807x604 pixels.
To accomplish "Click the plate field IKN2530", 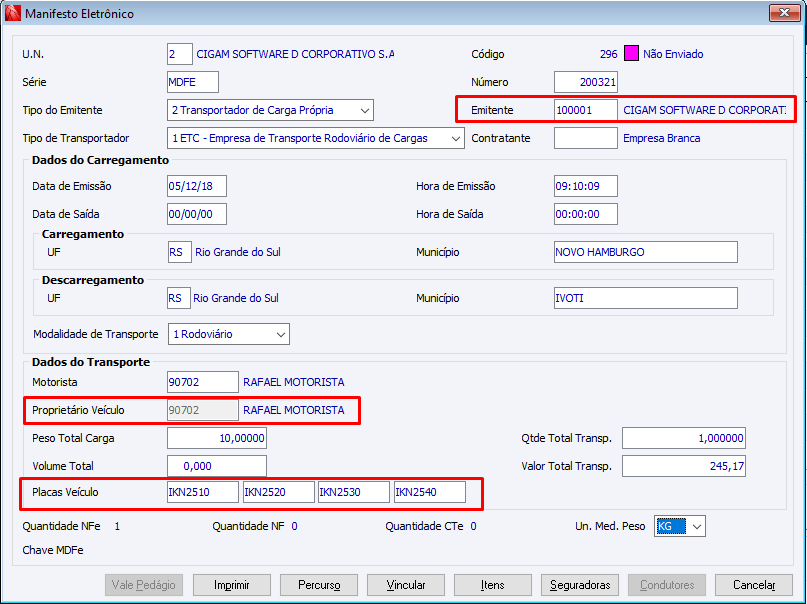I will pyautogui.click(x=354, y=492).
